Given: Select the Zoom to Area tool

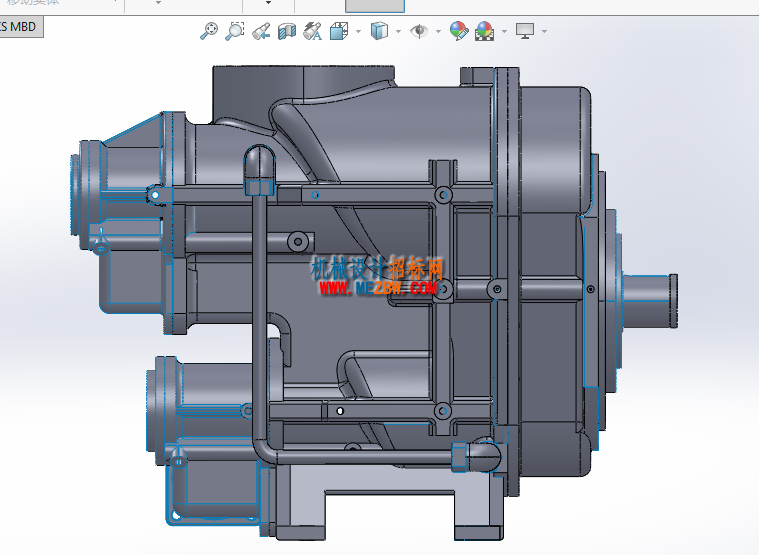Looking at the screenshot, I should pyautogui.click(x=235, y=31).
